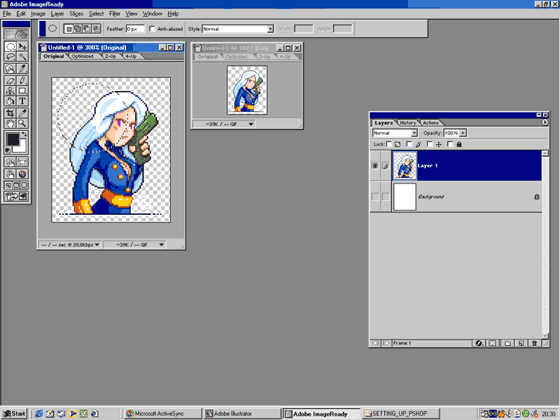Switch to the 2-Up tab in 300% window

click(110, 56)
